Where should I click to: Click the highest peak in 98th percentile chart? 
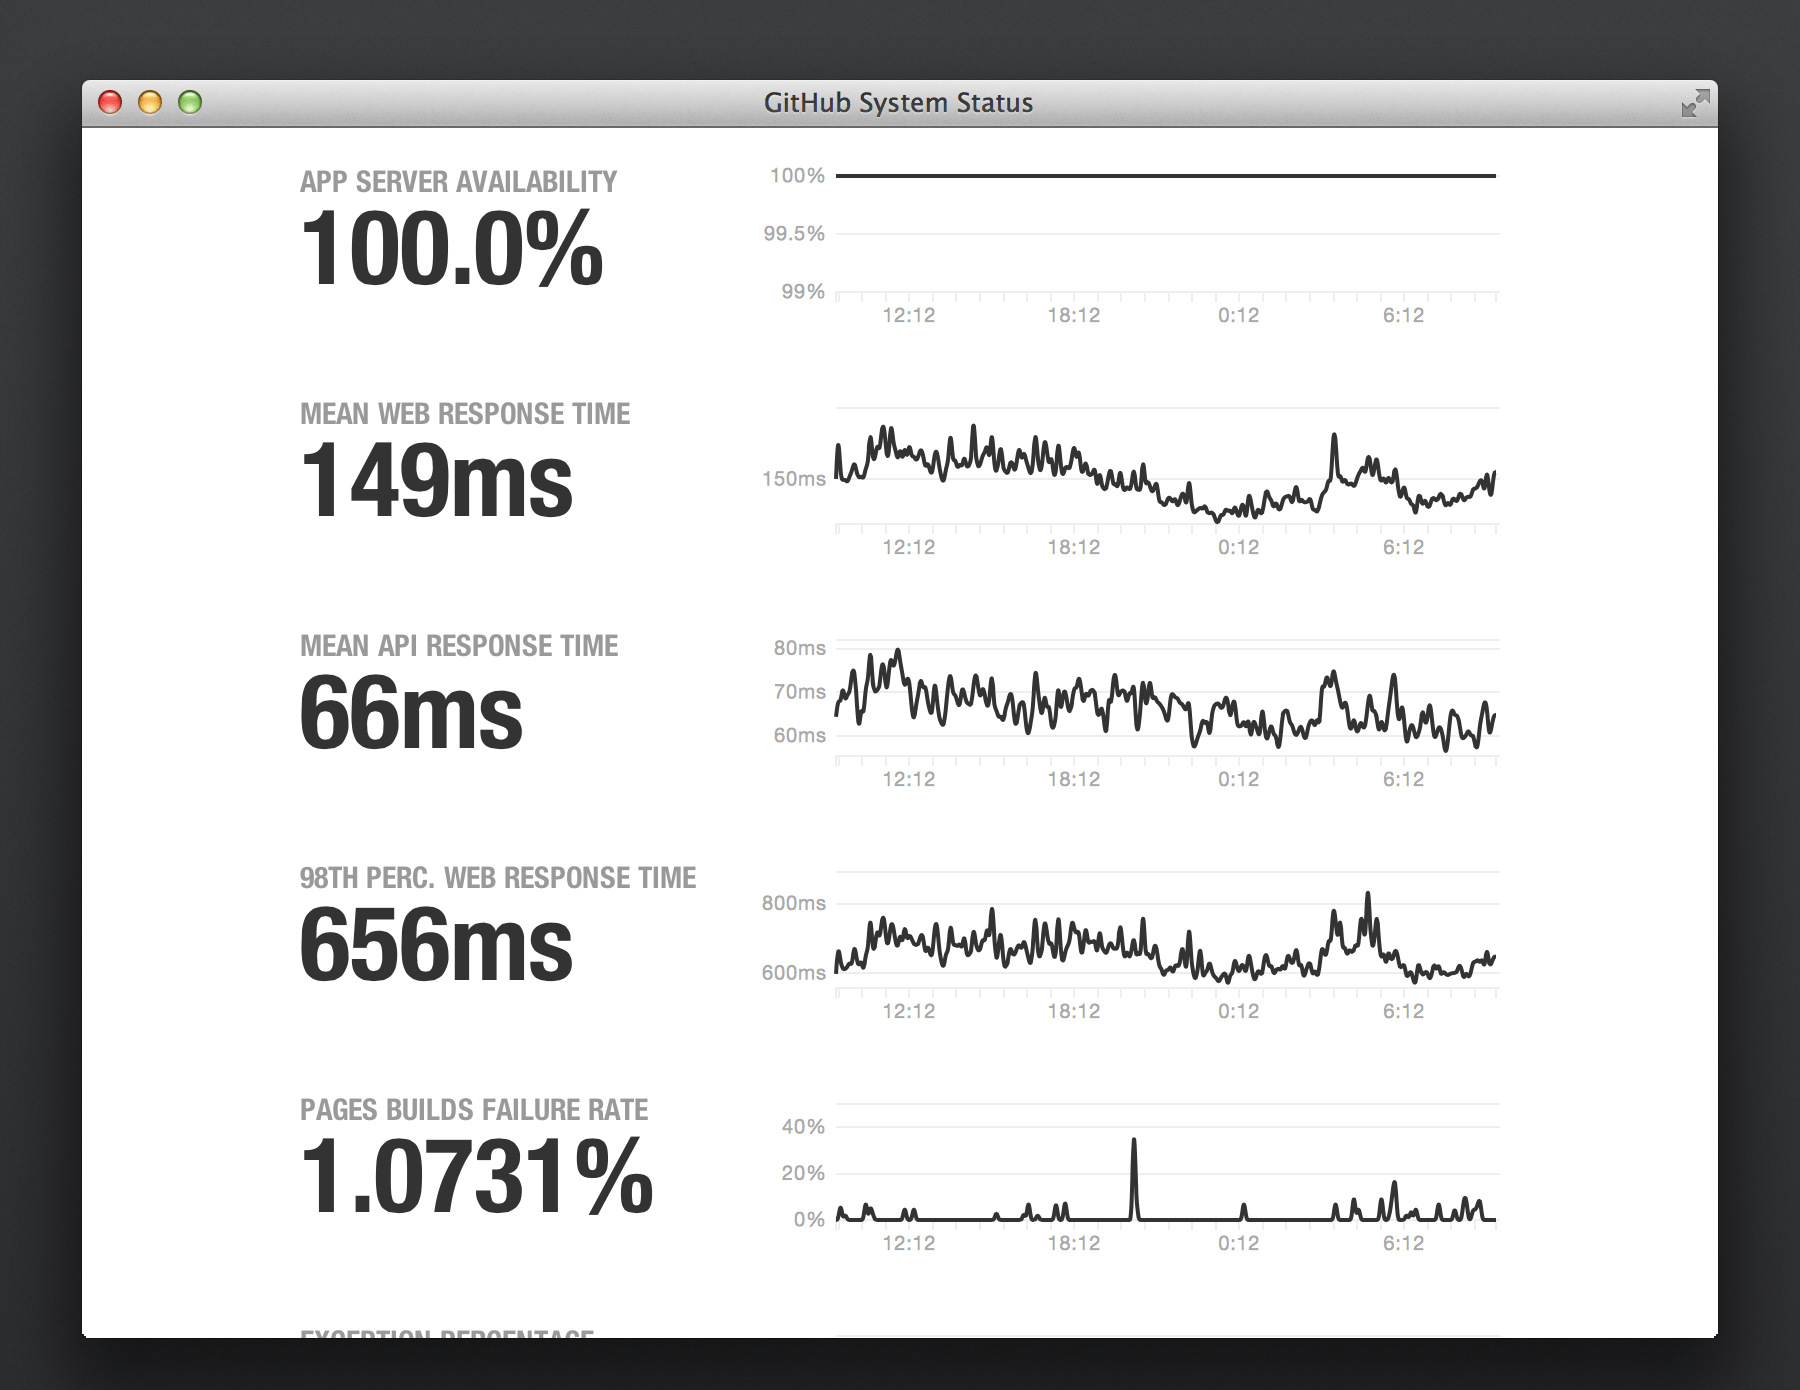pos(1367,896)
